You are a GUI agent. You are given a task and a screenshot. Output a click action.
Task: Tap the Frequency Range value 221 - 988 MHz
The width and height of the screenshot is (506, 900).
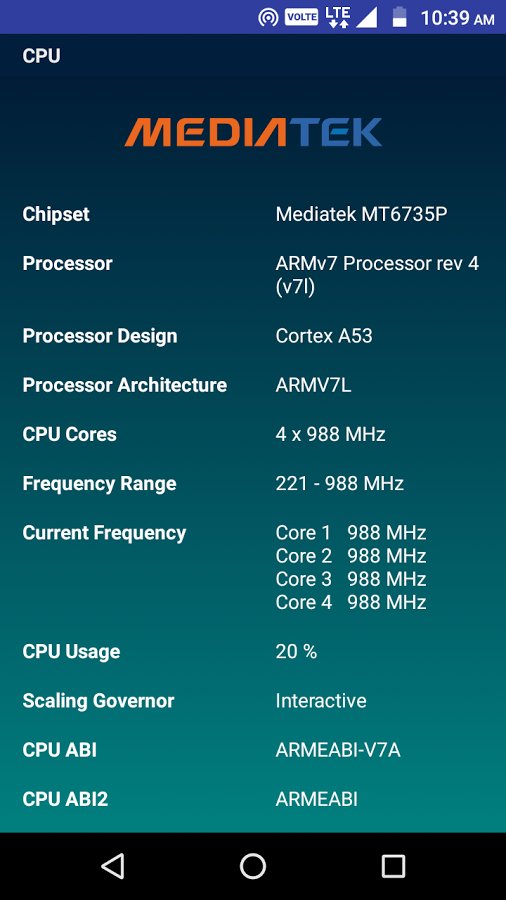340,484
